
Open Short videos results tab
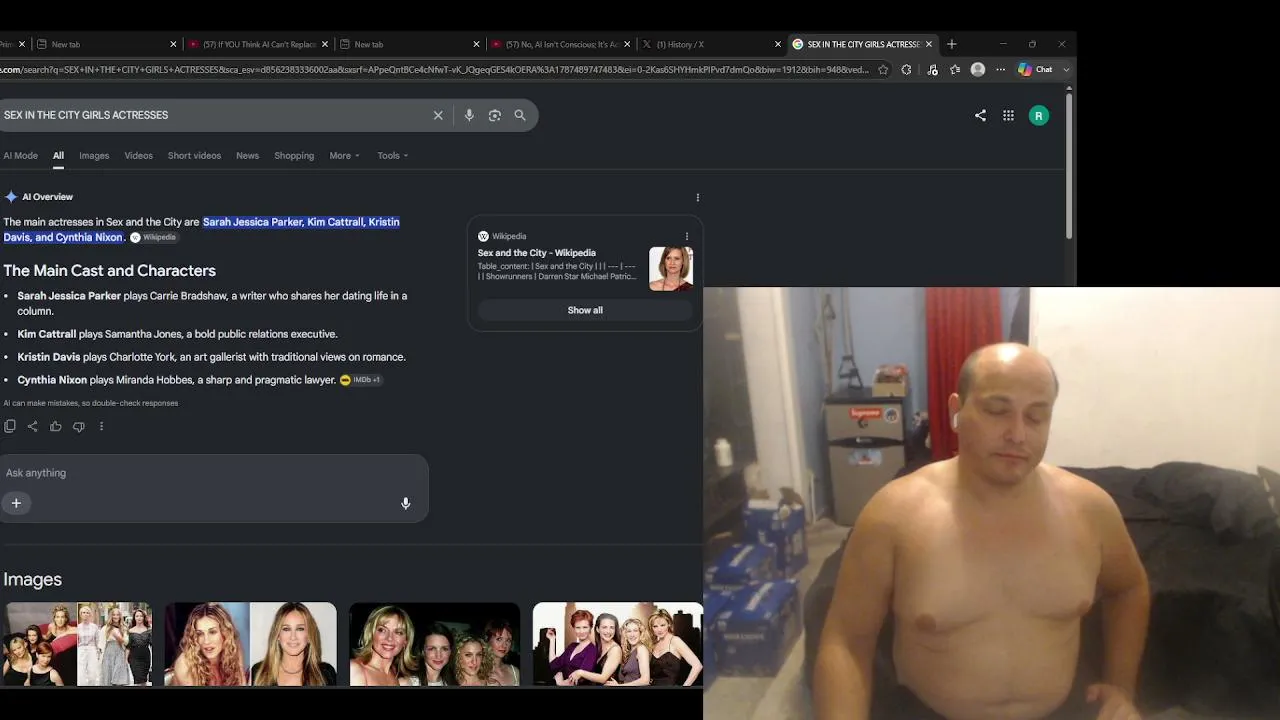[194, 156]
